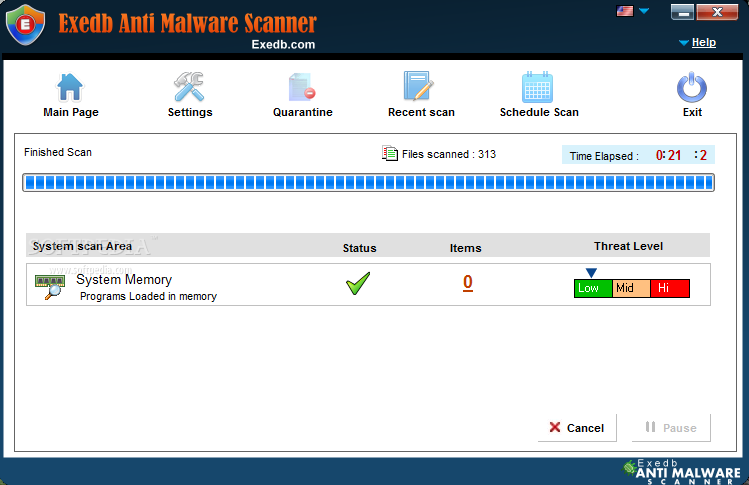Click the System Memory row title

(x=124, y=280)
